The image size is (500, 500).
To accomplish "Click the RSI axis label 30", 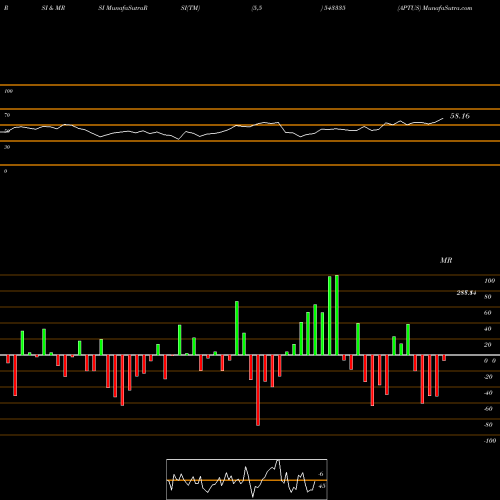I will 7,147.
